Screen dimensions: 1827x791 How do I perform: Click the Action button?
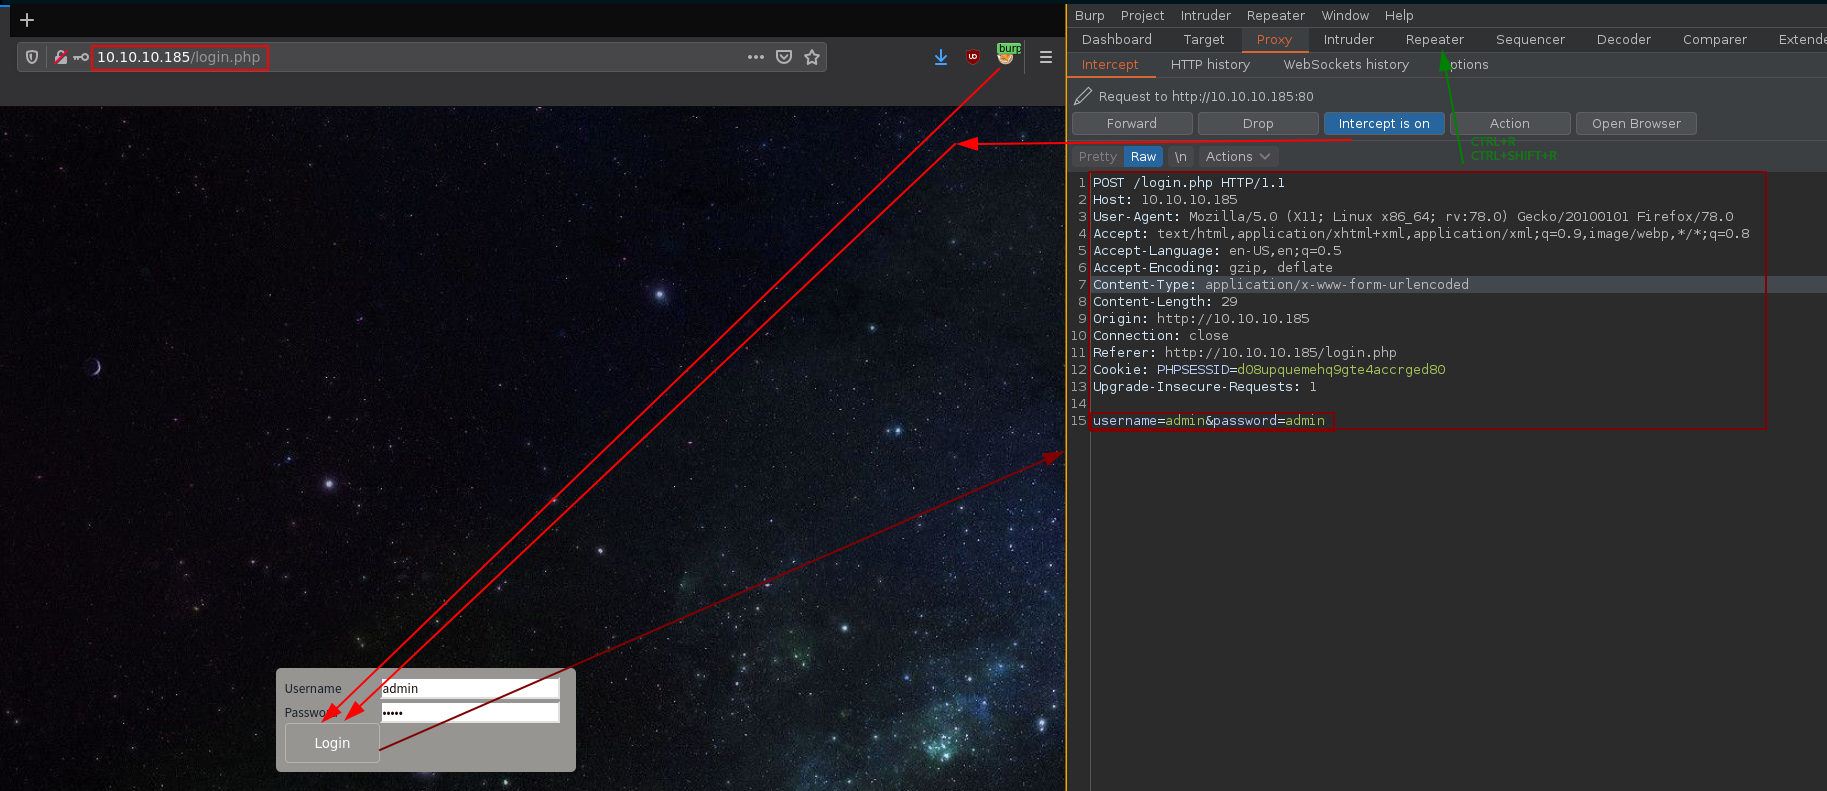(x=1510, y=123)
